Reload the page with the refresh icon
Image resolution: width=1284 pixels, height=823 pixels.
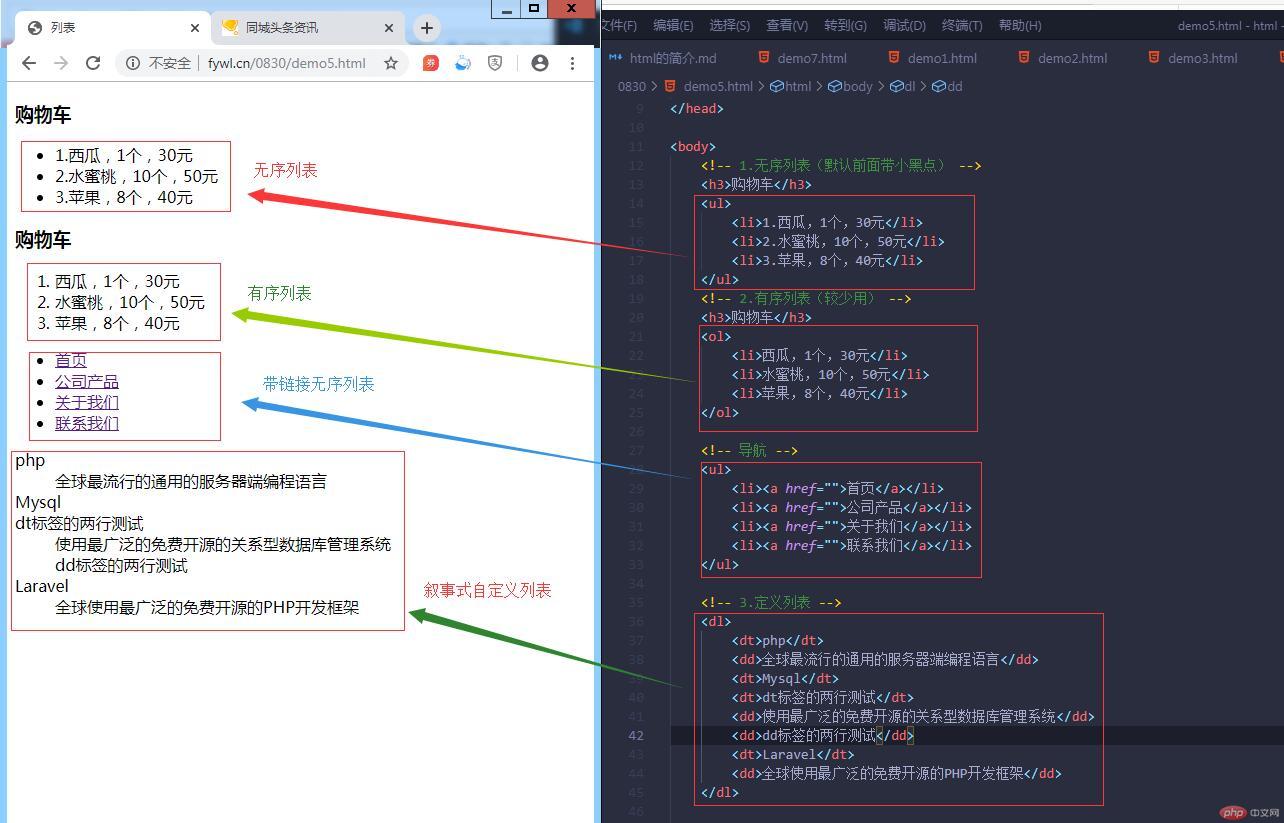point(93,63)
